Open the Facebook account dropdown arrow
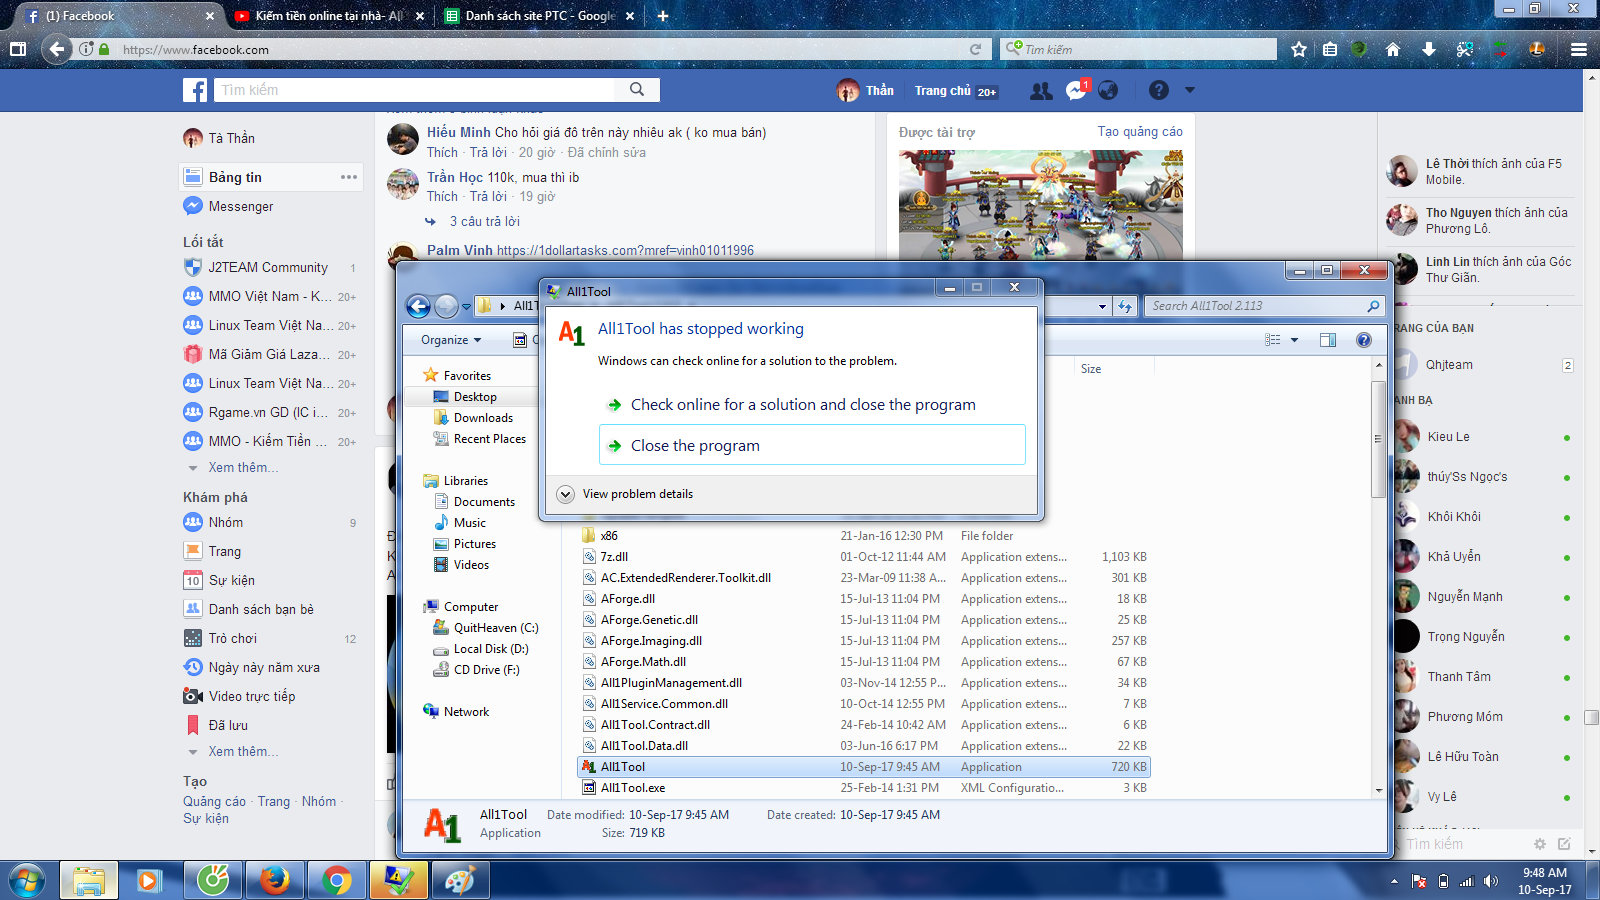Image resolution: width=1600 pixels, height=900 pixels. (x=1190, y=90)
